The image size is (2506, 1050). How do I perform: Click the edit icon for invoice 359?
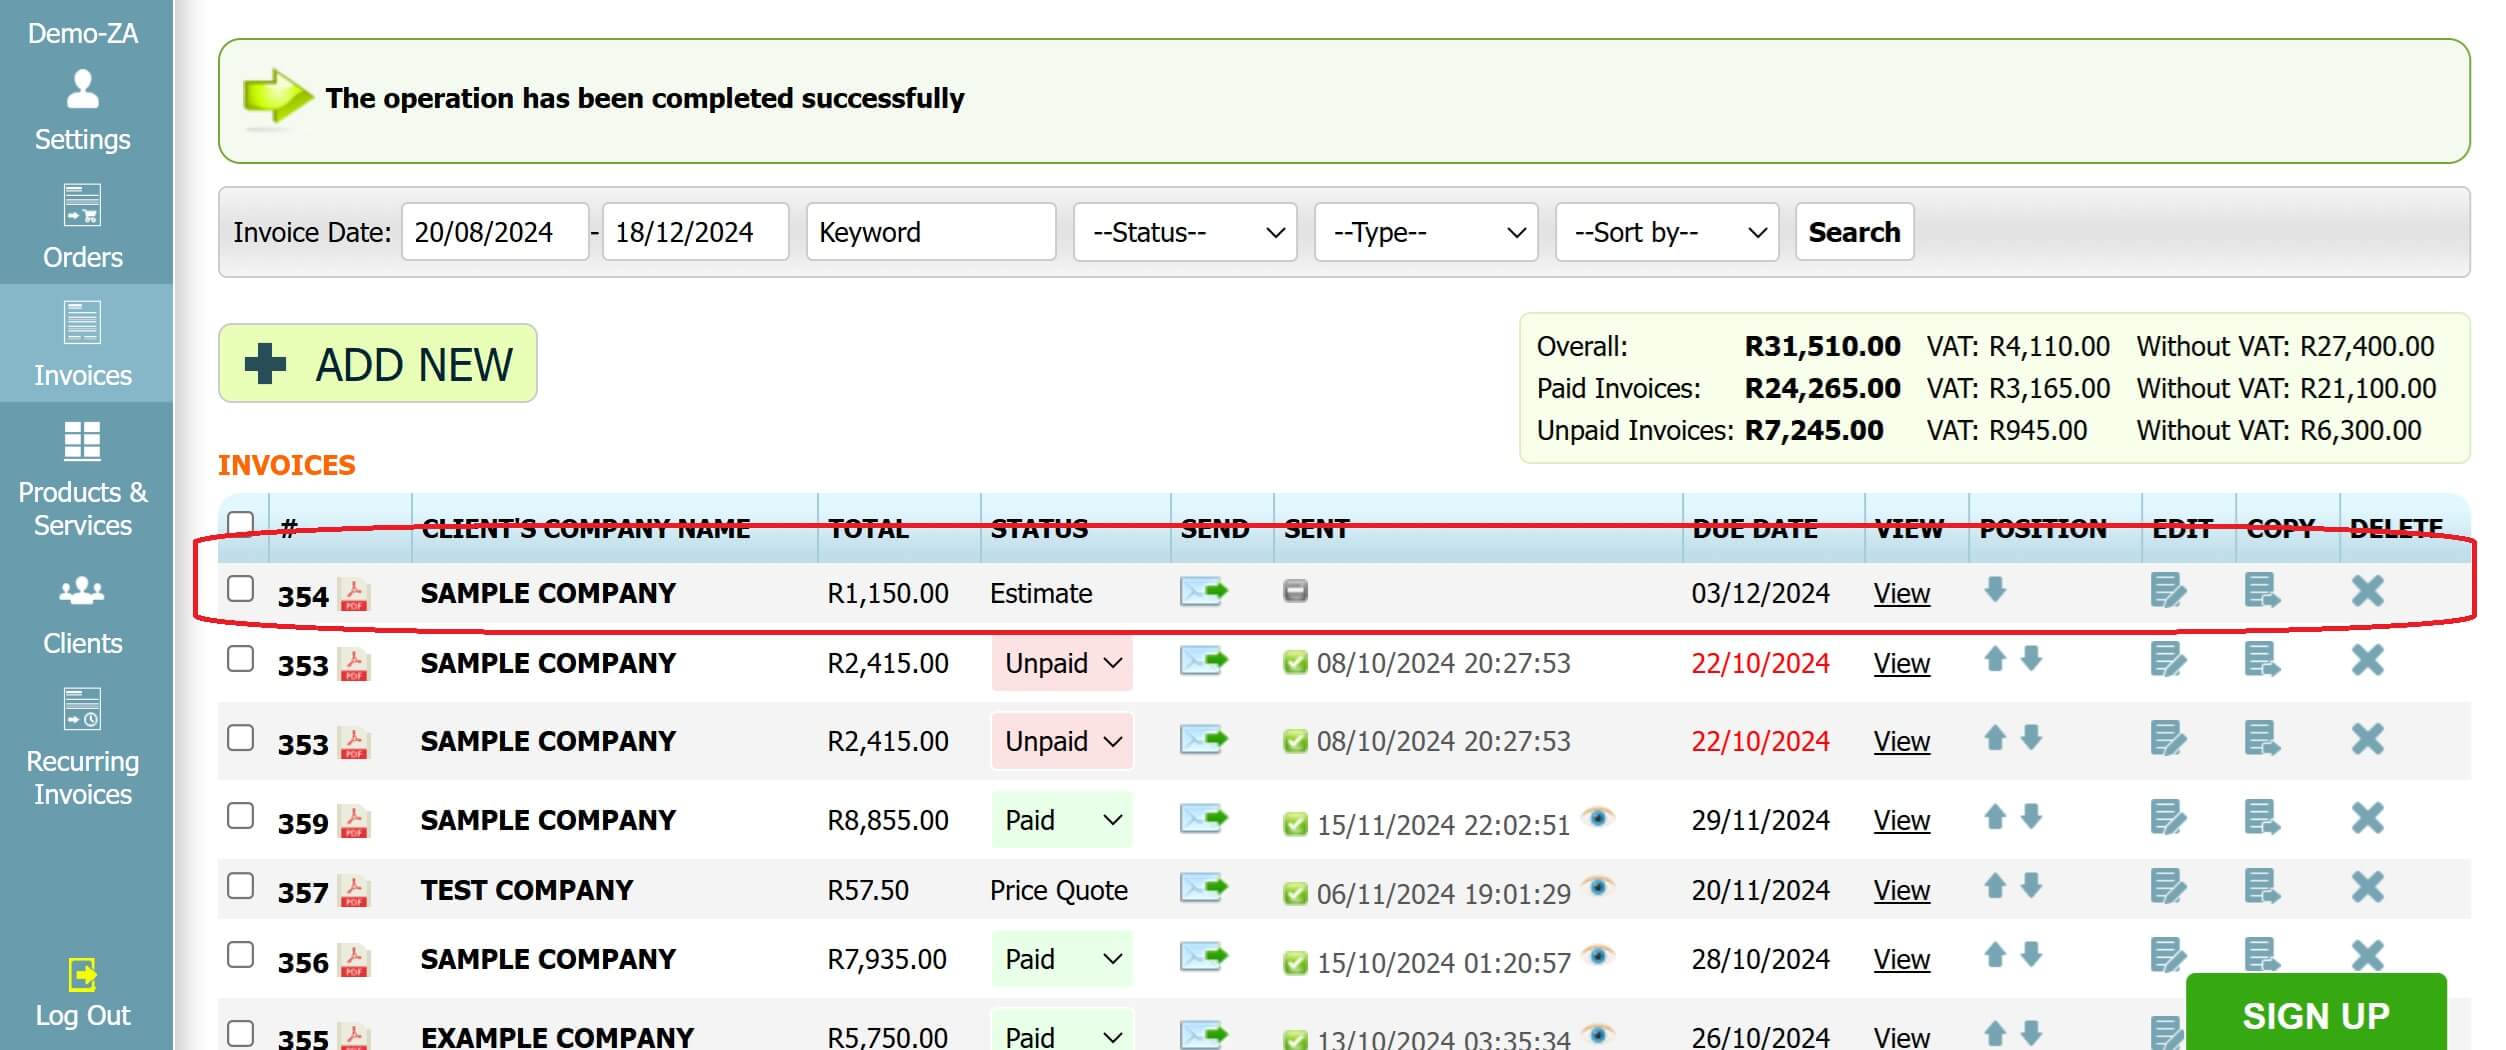coord(2168,818)
